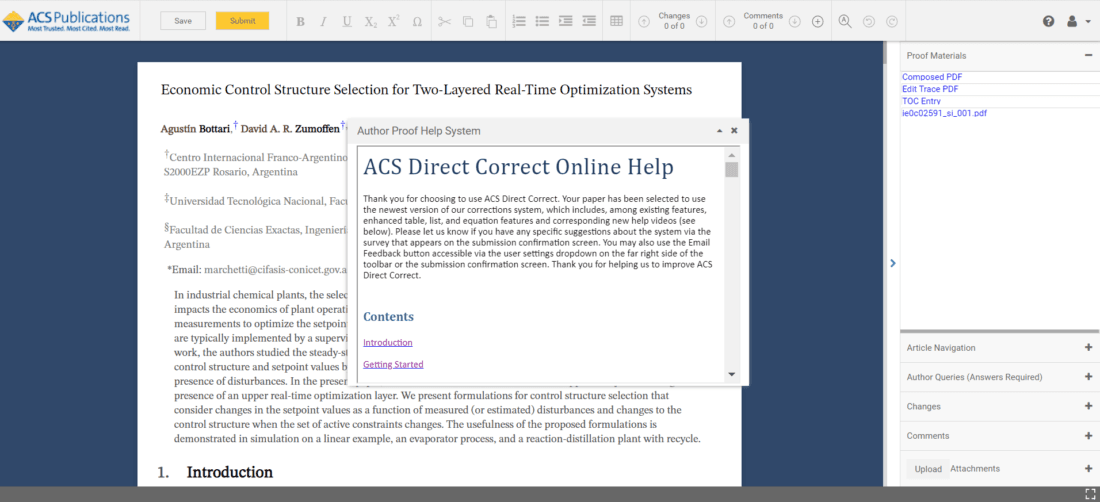Collapse the Proof Materials panel
This screenshot has height=502, width=1100.
click(x=1088, y=56)
